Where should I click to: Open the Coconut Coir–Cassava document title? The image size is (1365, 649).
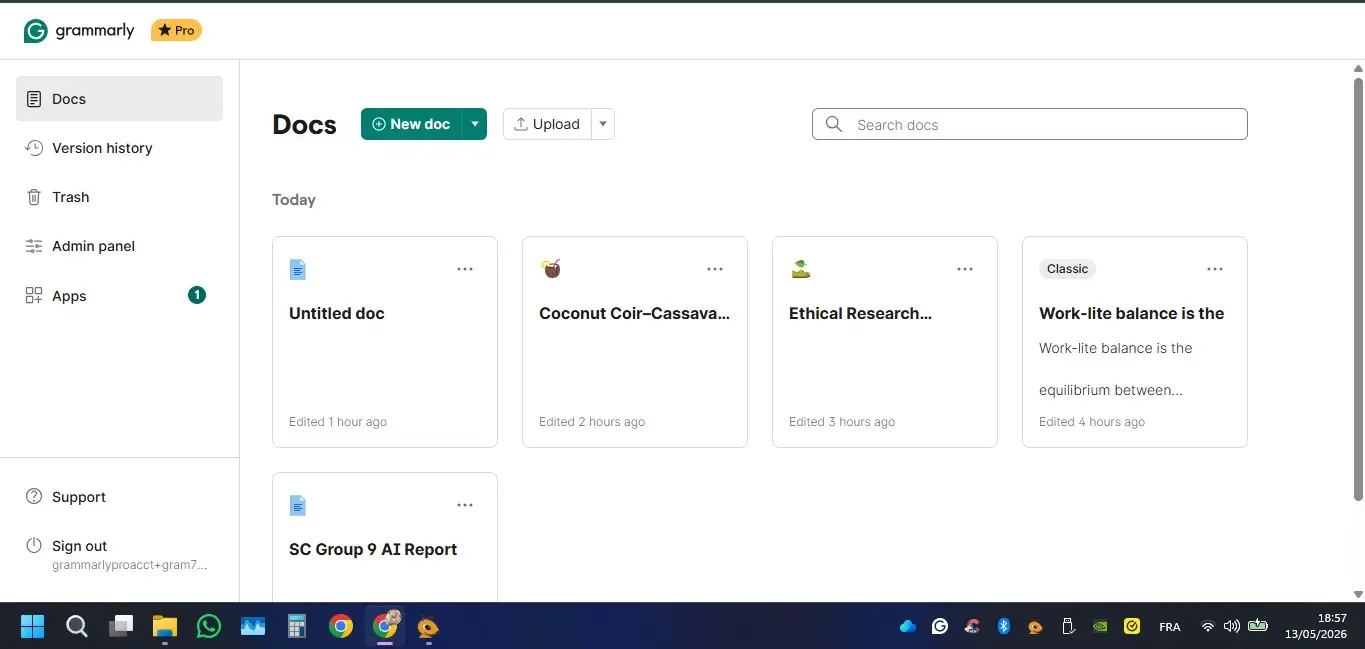pyautogui.click(x=635, y=313)
